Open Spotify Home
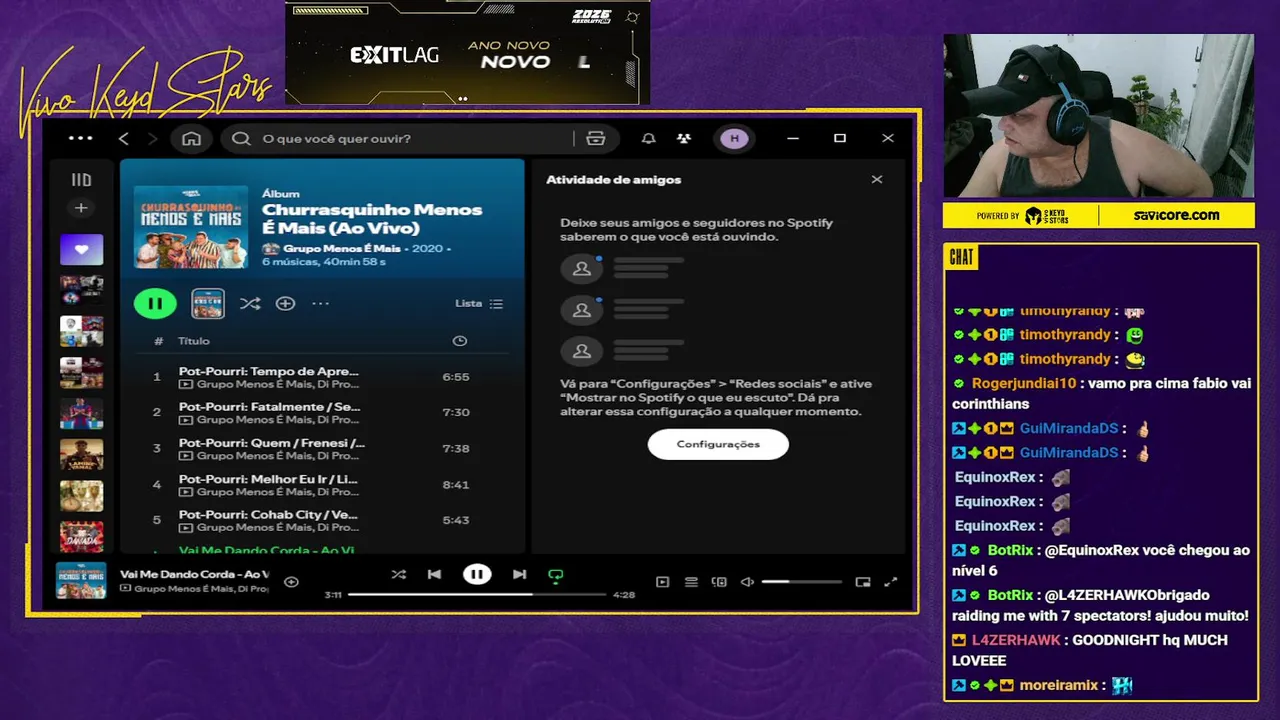The height and width of the screenshot is (720, 1280). [191, 138]
